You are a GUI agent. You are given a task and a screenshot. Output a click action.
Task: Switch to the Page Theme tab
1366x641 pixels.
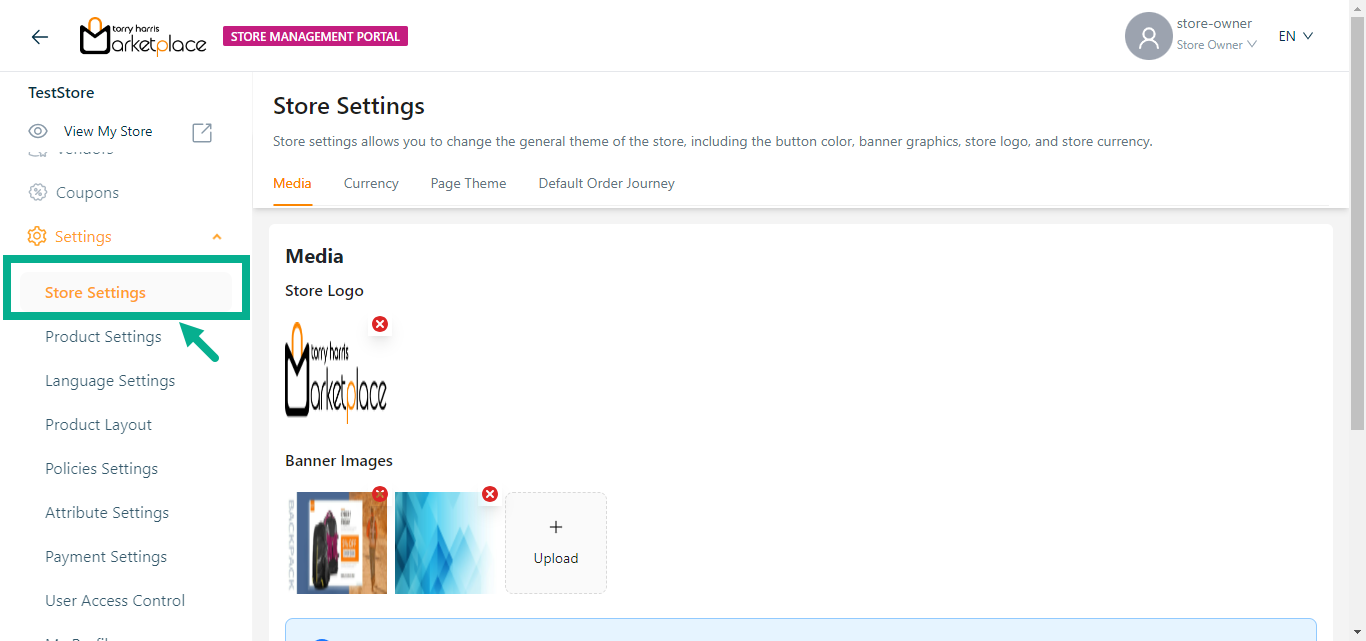tap(468, 183)
